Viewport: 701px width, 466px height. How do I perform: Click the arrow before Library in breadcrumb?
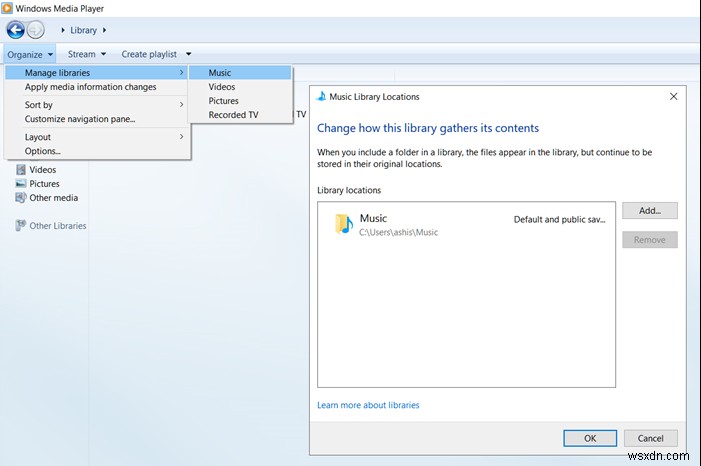point(63,30)
